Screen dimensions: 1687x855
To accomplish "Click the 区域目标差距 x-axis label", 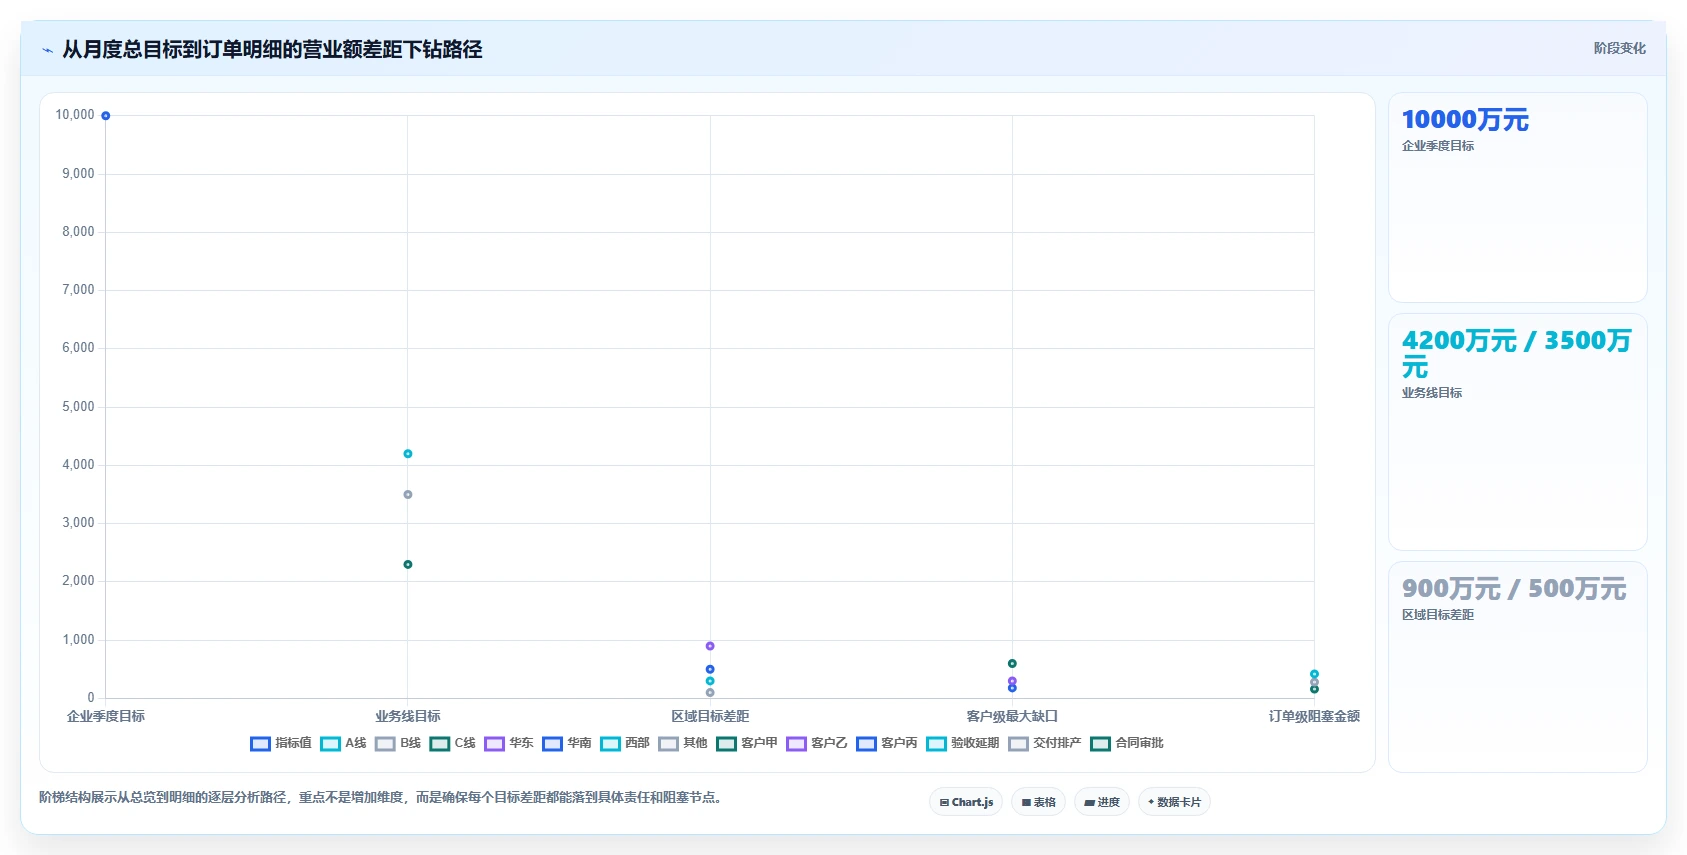I will click(x=710, y=716).
